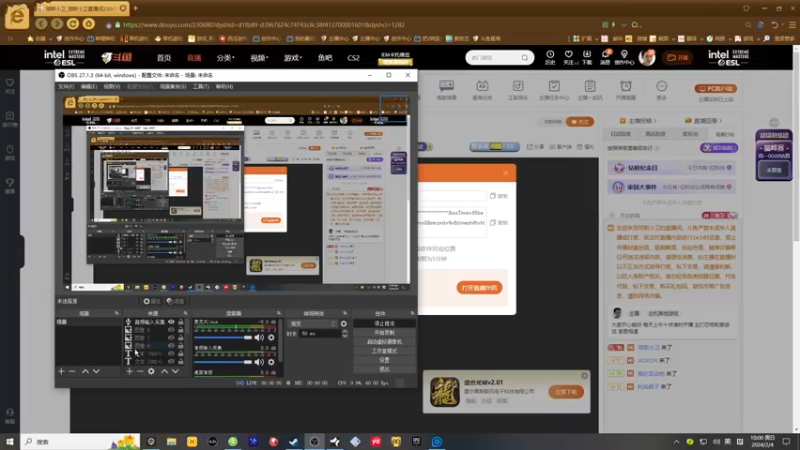
Task: Click the transition duration value field
Action: click(320, 333)
